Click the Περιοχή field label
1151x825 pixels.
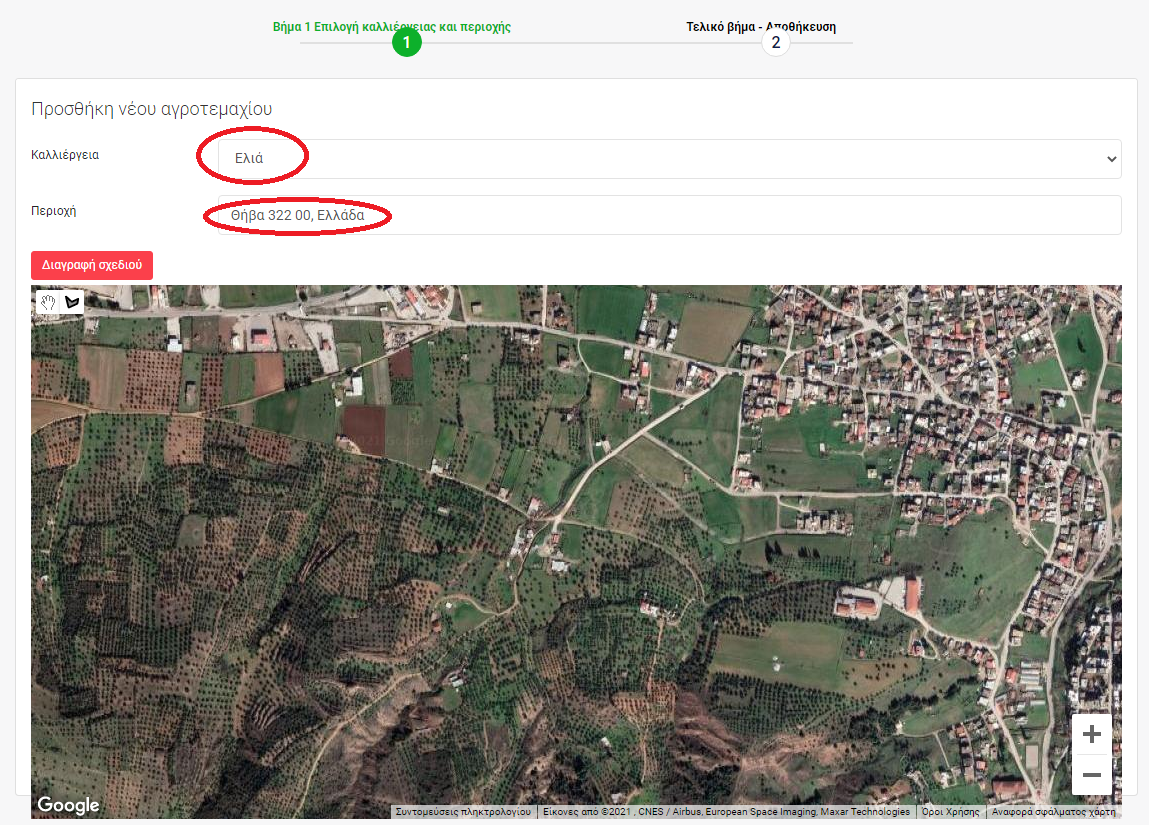point(54,211)
